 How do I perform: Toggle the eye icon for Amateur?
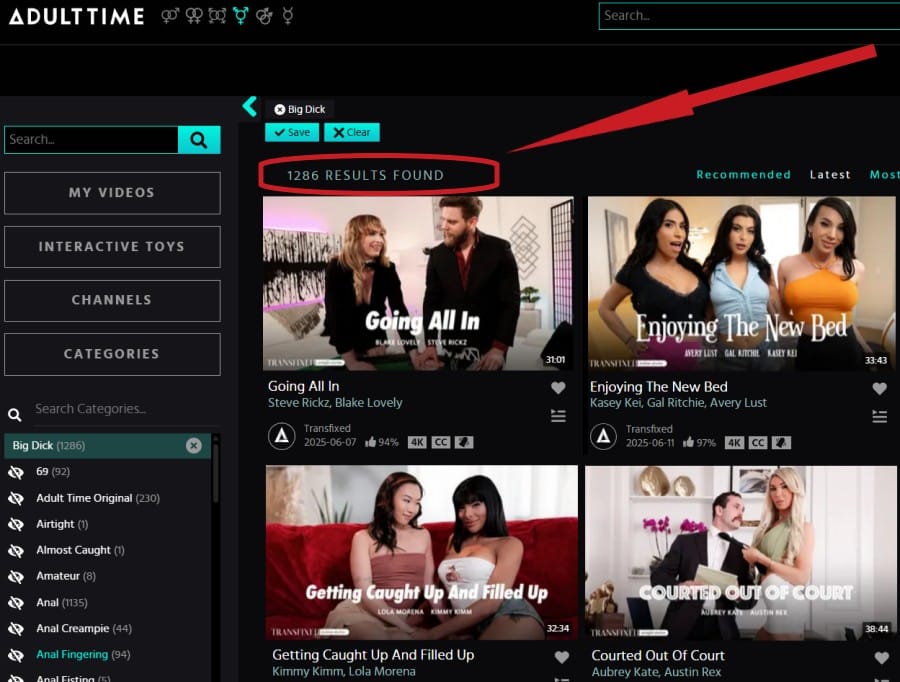coord(16,576)
